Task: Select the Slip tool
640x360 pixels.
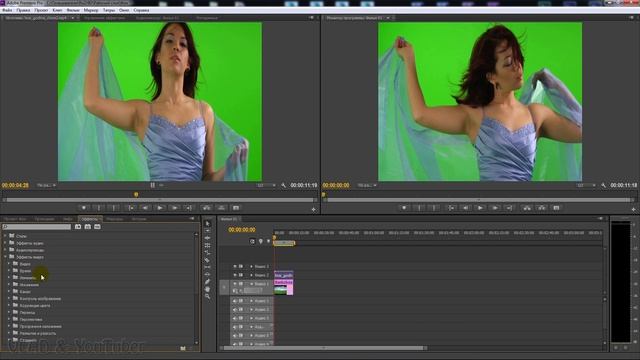Action: [207, 267]
